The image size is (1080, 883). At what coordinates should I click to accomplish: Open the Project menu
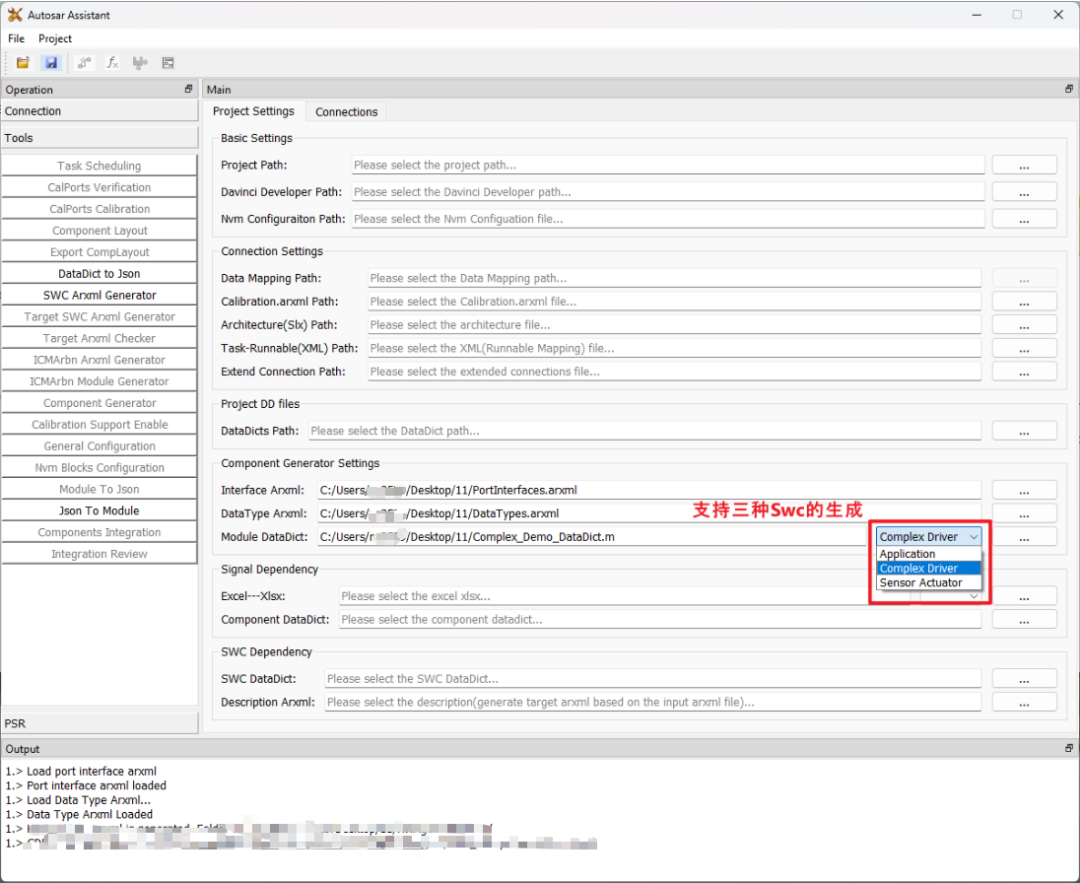click(55, 38)
